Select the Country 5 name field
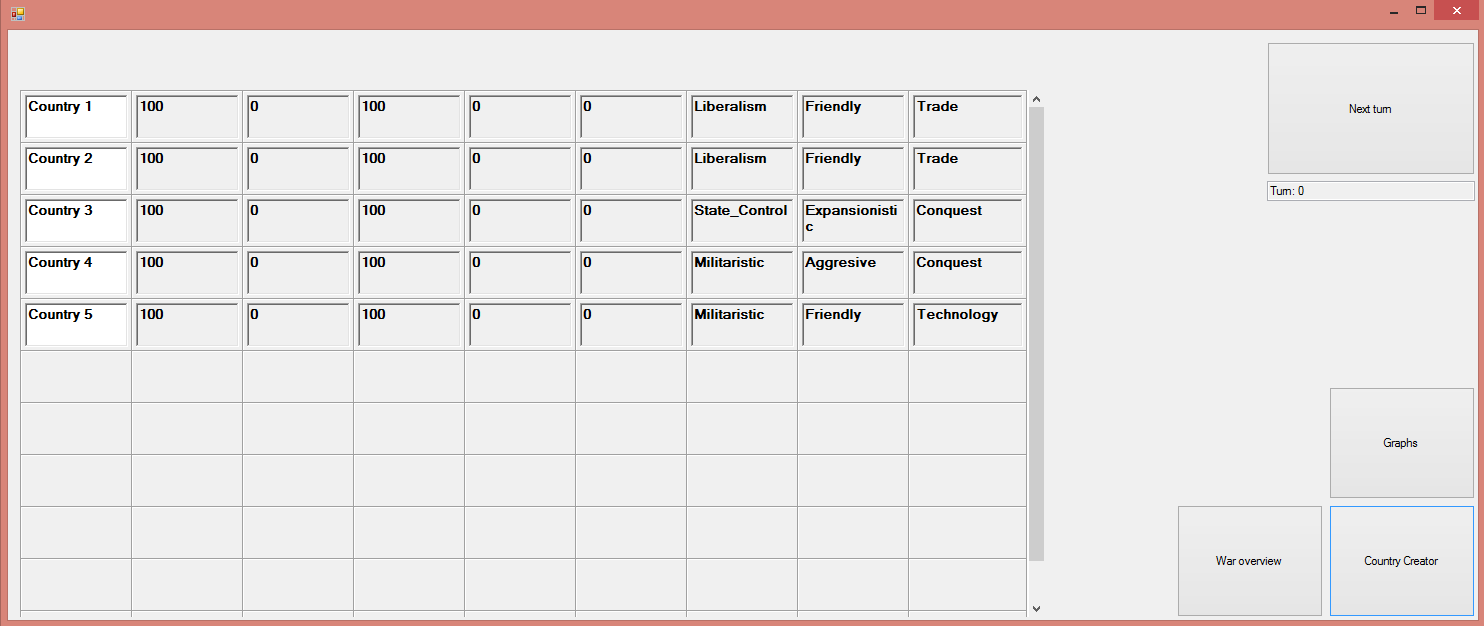1484x626 pixels. 76,324
